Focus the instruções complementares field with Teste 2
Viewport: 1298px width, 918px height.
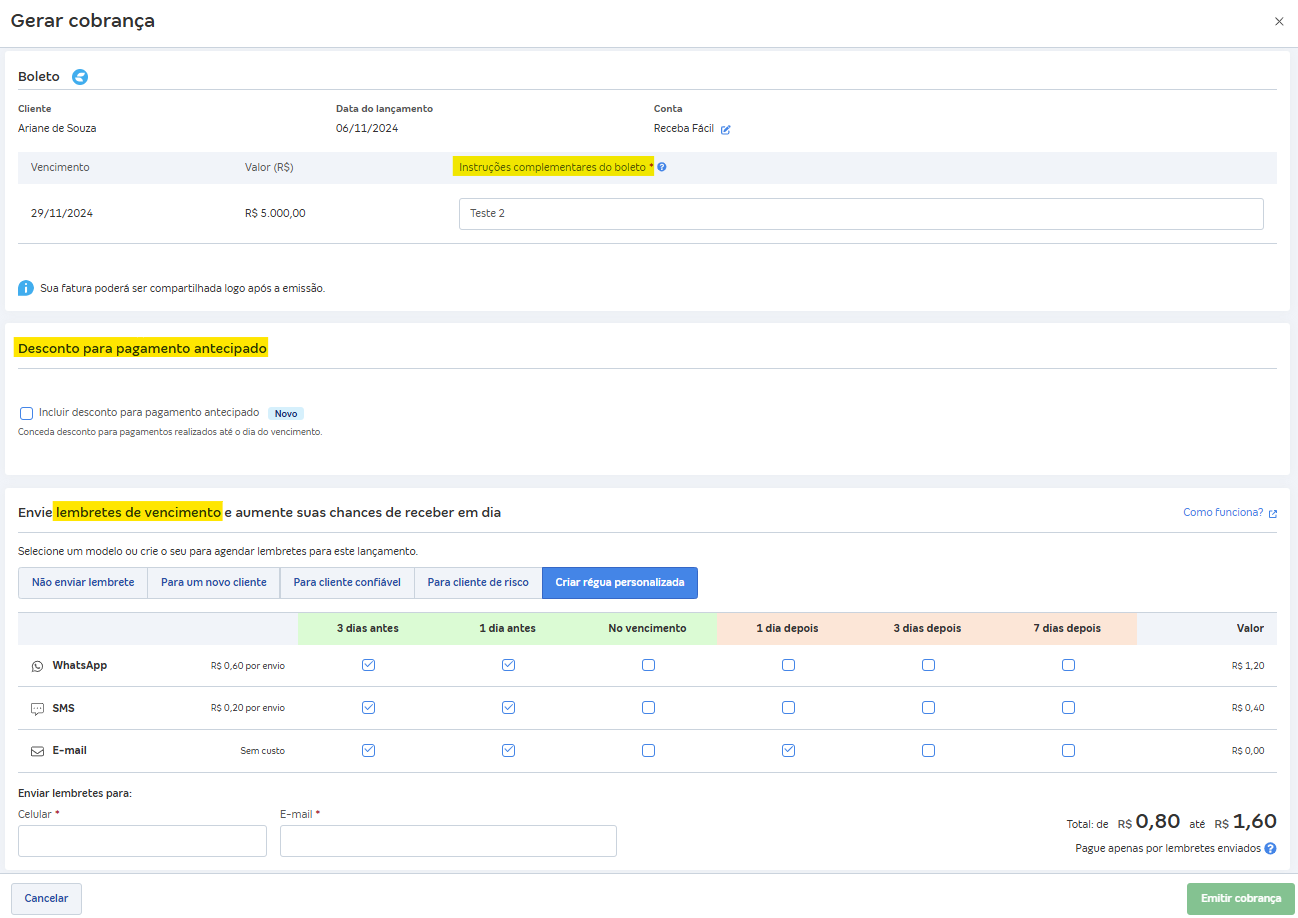861,214
